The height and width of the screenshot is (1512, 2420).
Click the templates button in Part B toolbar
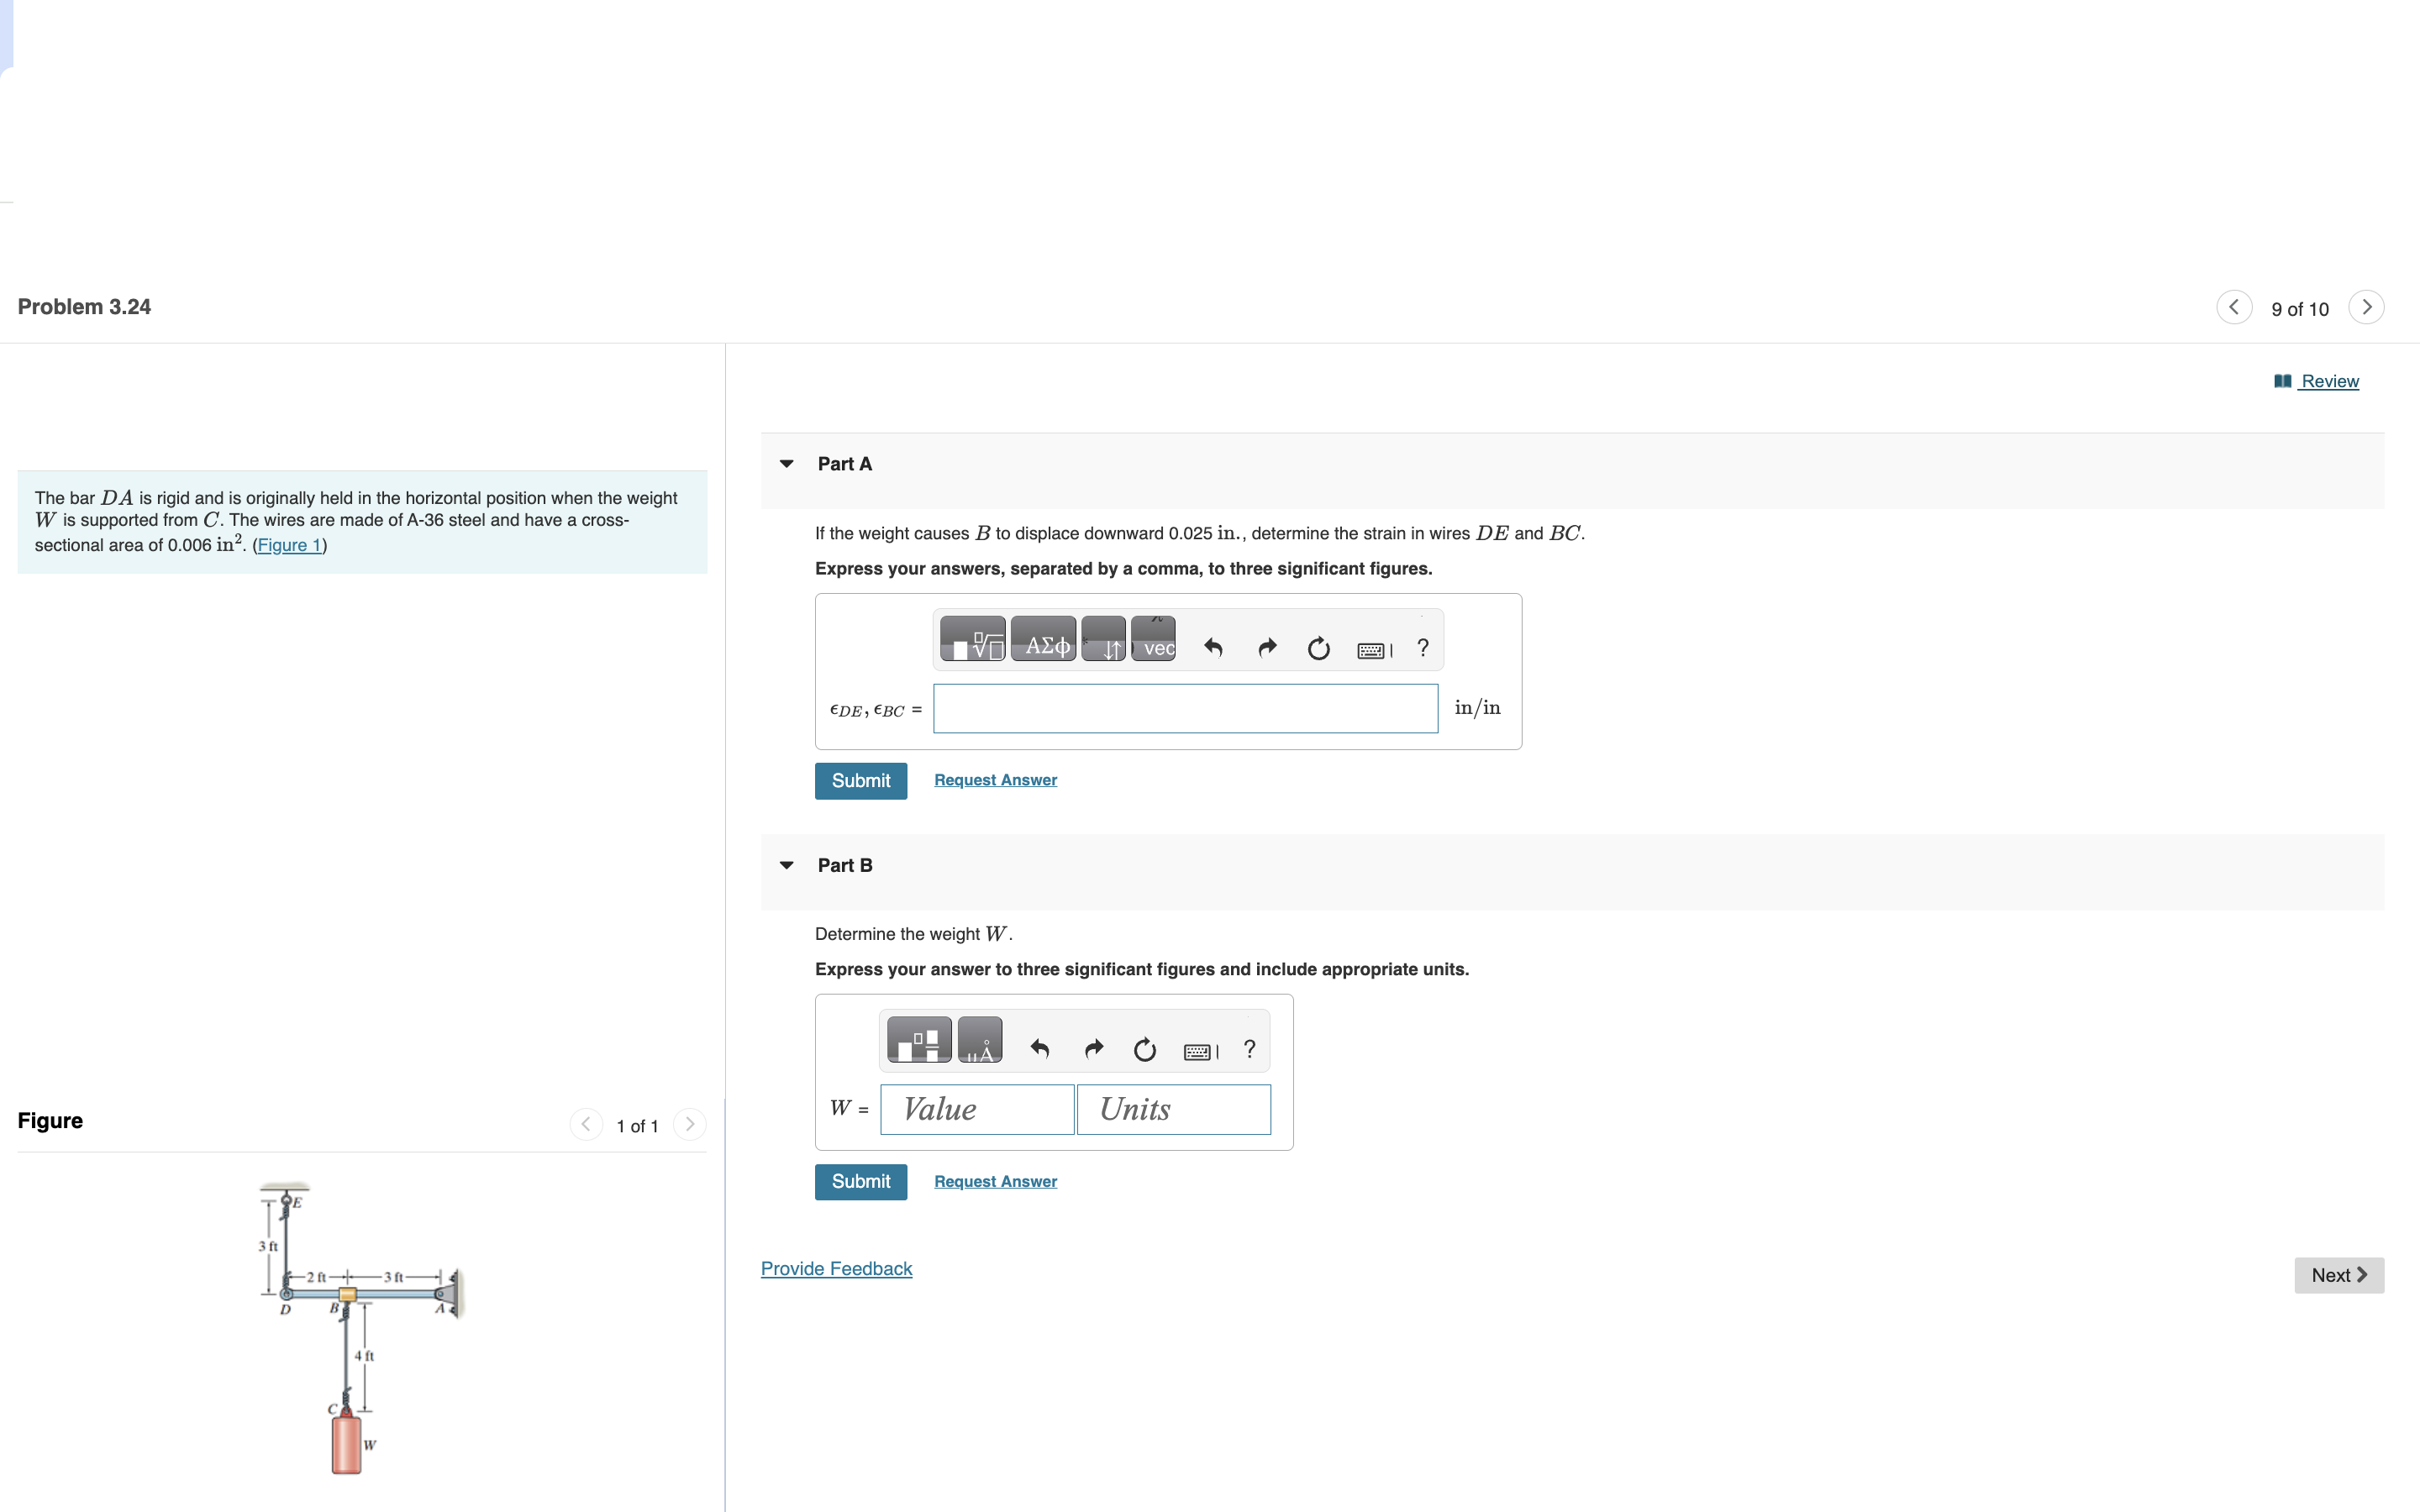click(918, 1041)
